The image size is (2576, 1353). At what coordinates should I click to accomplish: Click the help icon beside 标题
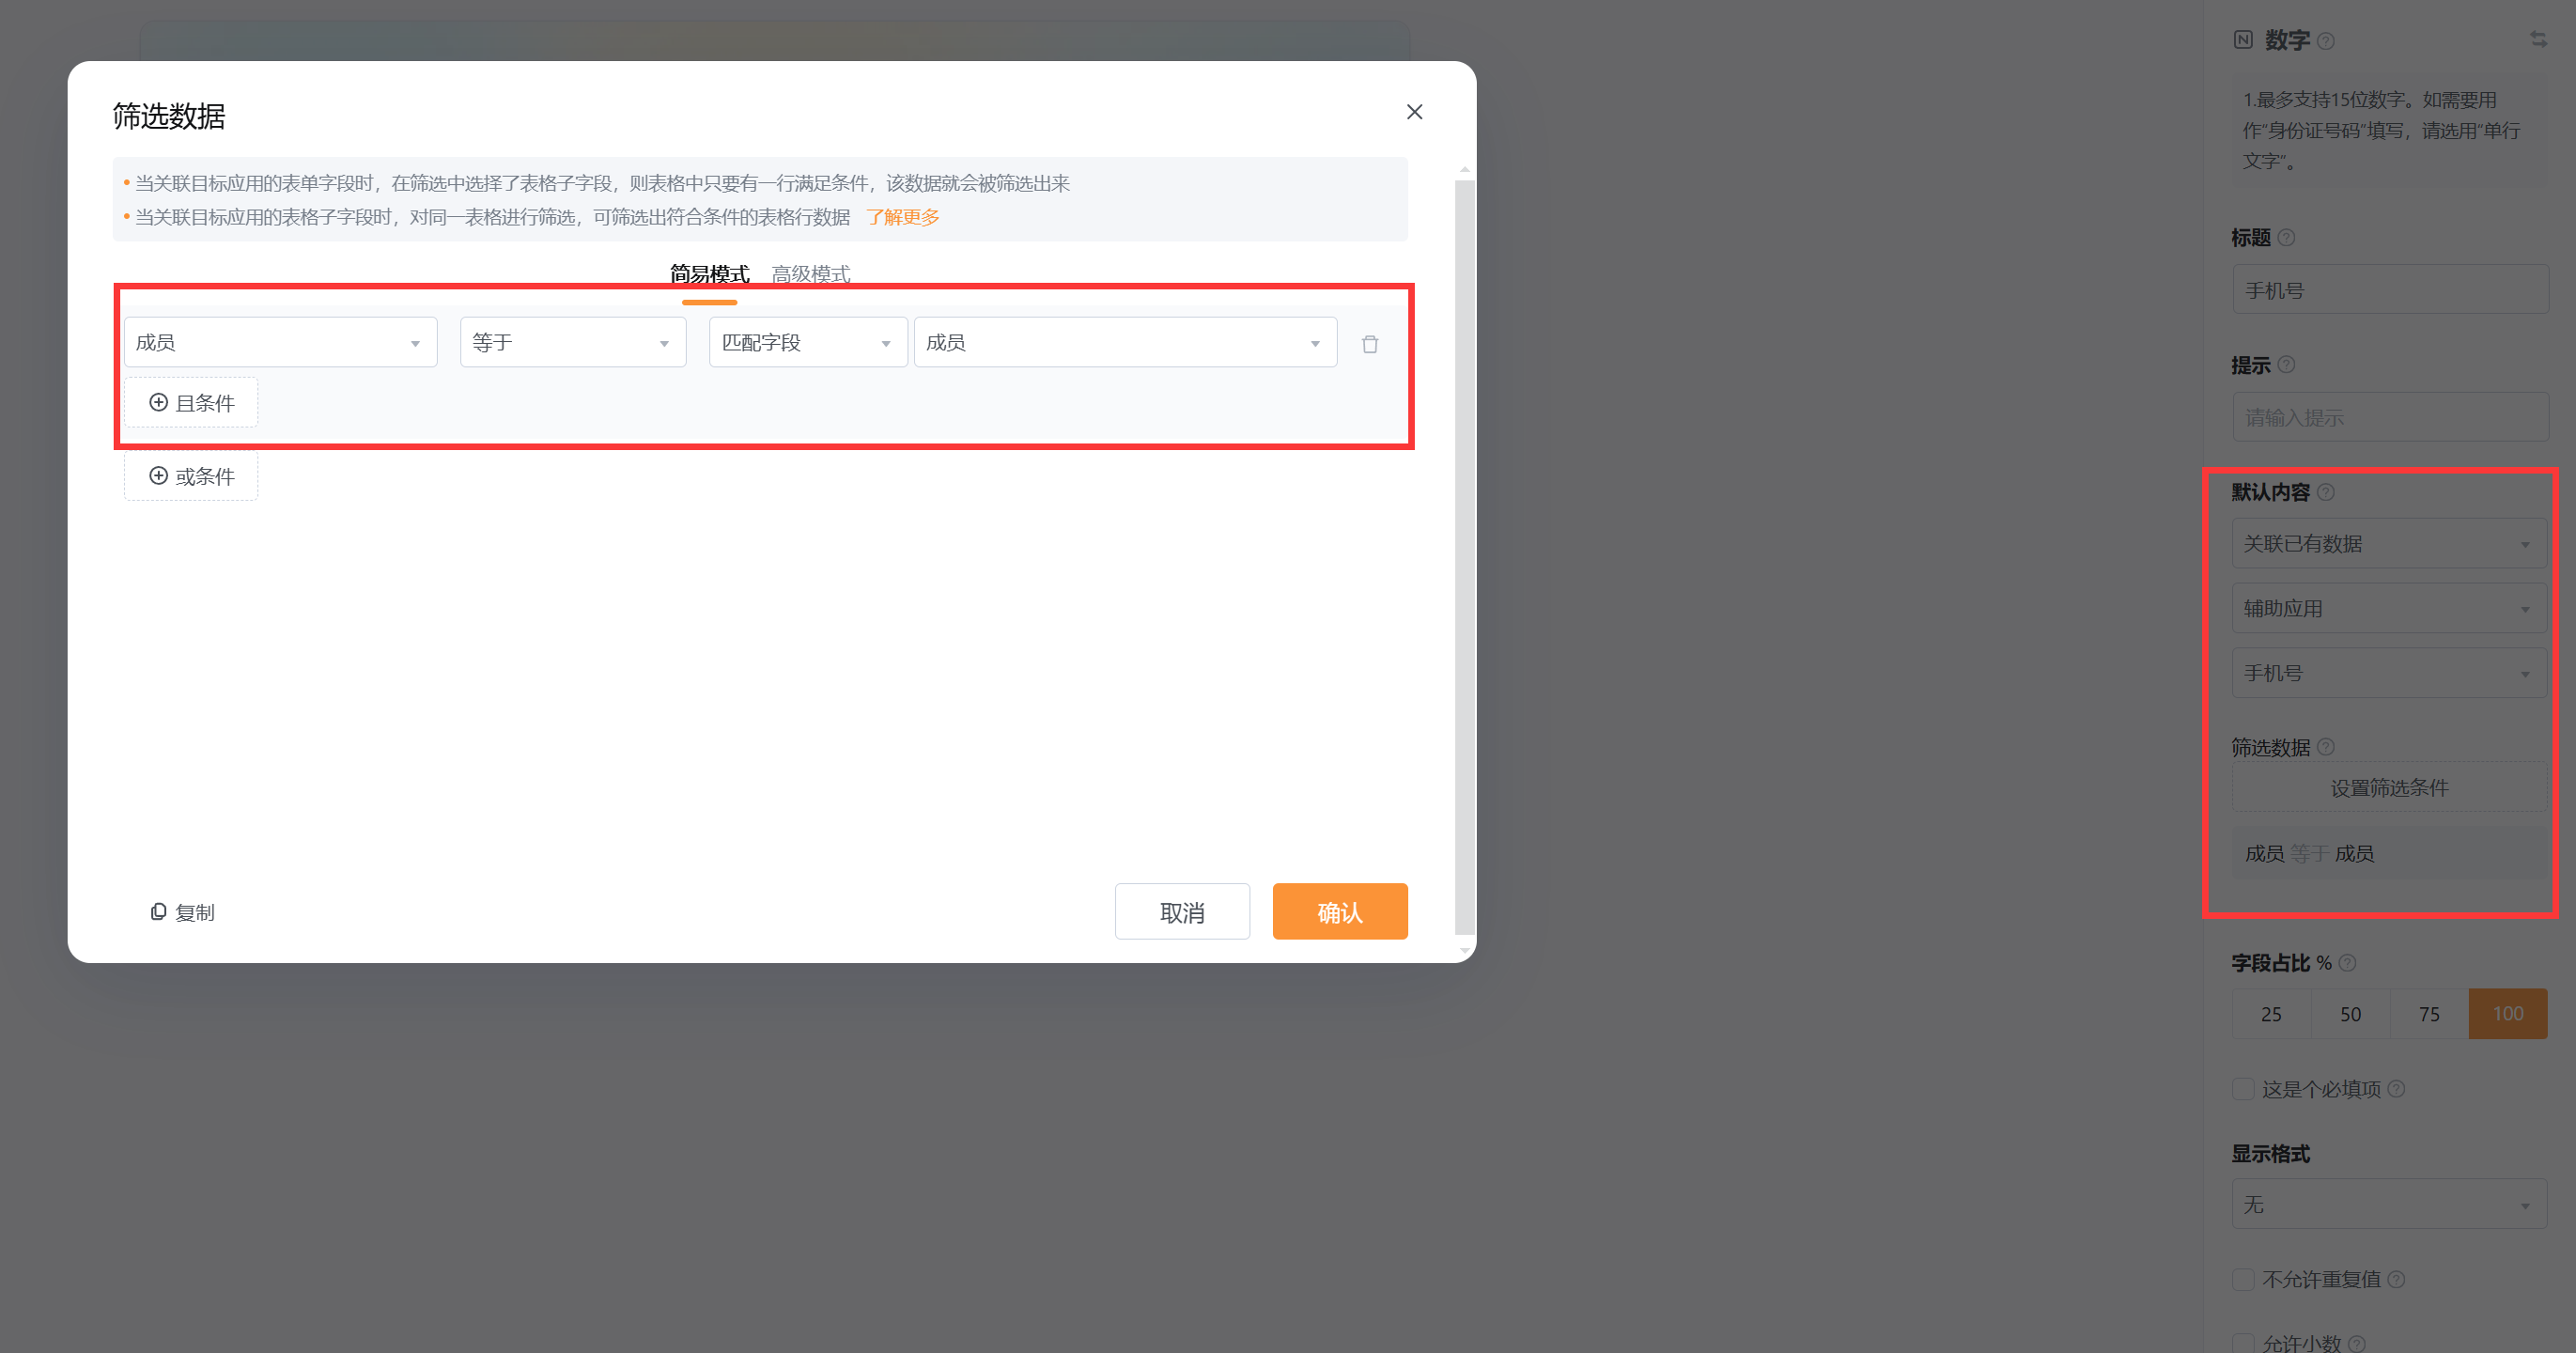tap(2286, 238)
